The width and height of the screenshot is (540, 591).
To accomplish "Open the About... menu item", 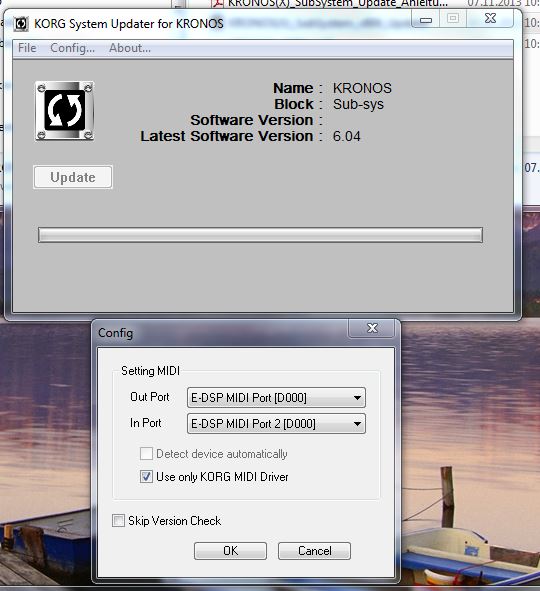I will click(130, 48).
